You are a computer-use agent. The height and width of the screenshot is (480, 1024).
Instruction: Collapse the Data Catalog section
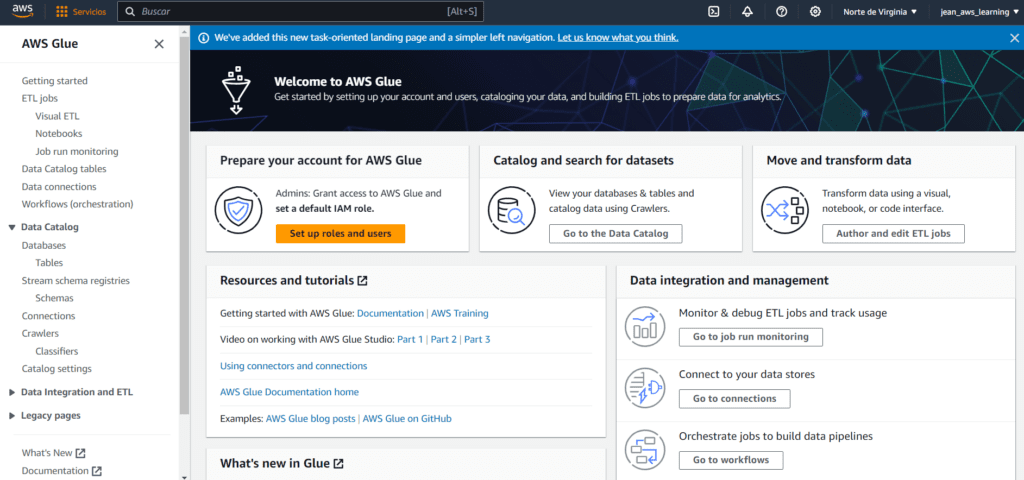pos(12,227)
